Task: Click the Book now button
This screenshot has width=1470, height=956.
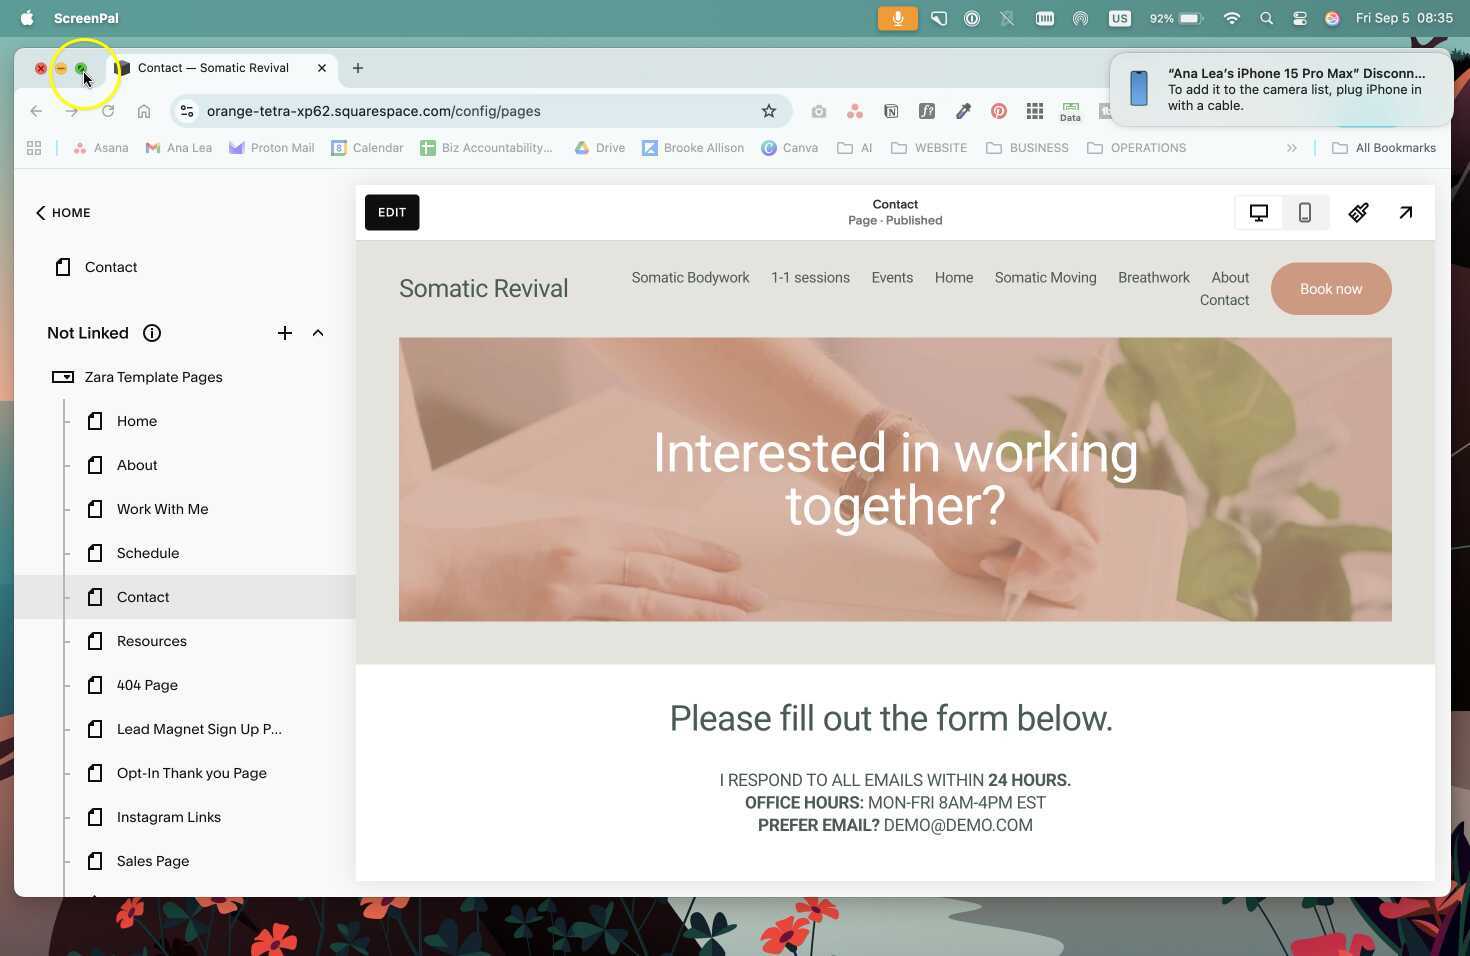Action: point(1330,288)
